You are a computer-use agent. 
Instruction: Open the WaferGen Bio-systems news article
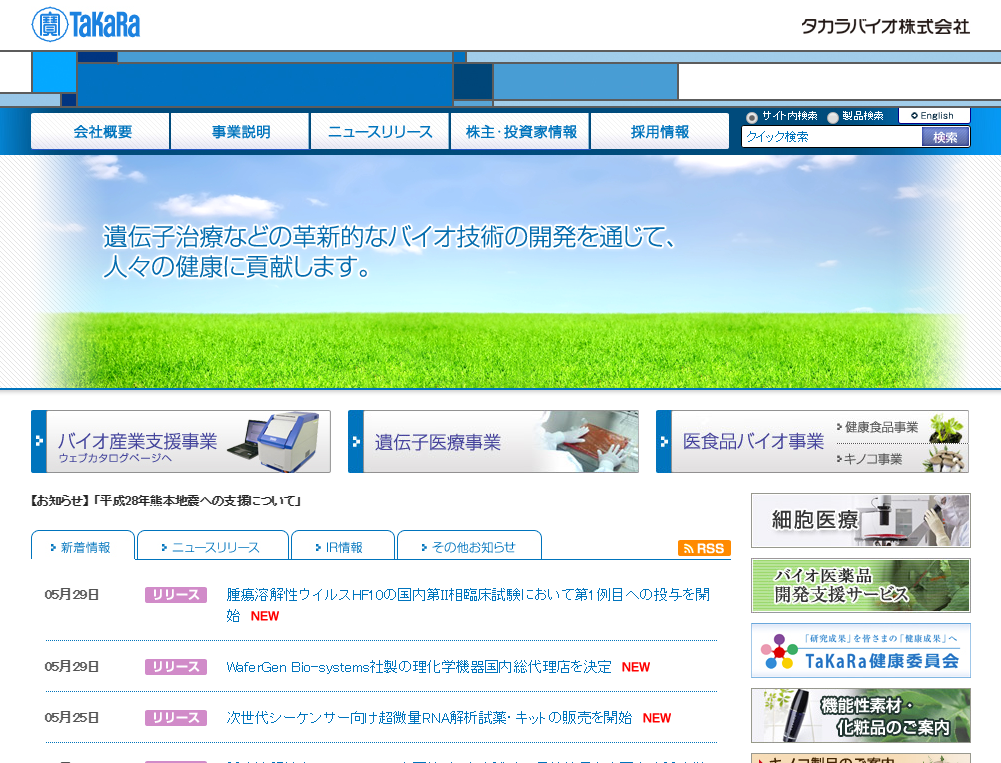tap(418, 667)
